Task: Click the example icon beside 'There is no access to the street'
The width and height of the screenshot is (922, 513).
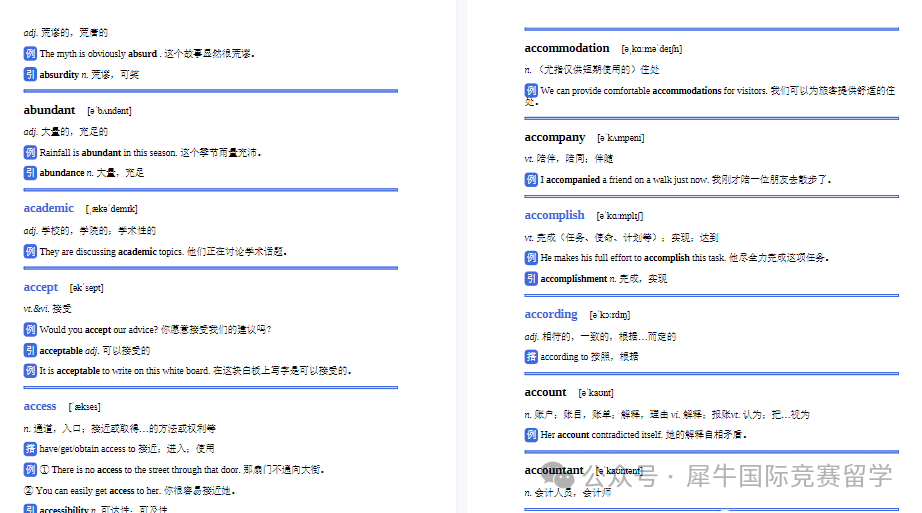Action: point(30,469)
